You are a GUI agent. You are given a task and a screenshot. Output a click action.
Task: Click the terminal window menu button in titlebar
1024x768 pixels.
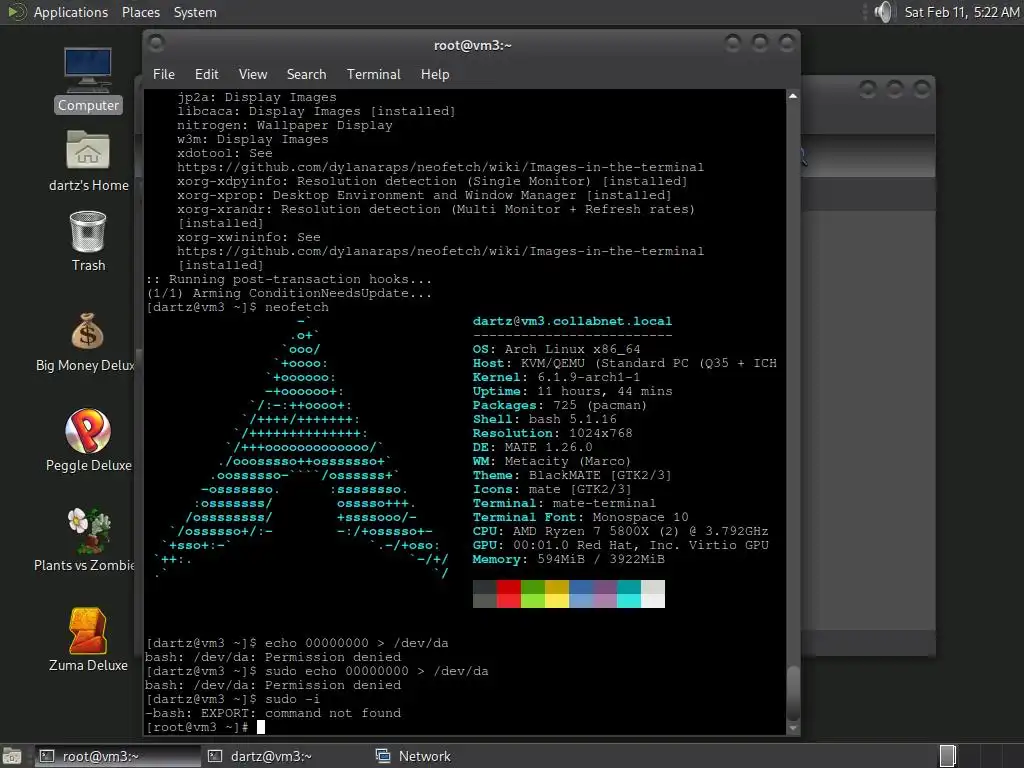click(156, 44)
